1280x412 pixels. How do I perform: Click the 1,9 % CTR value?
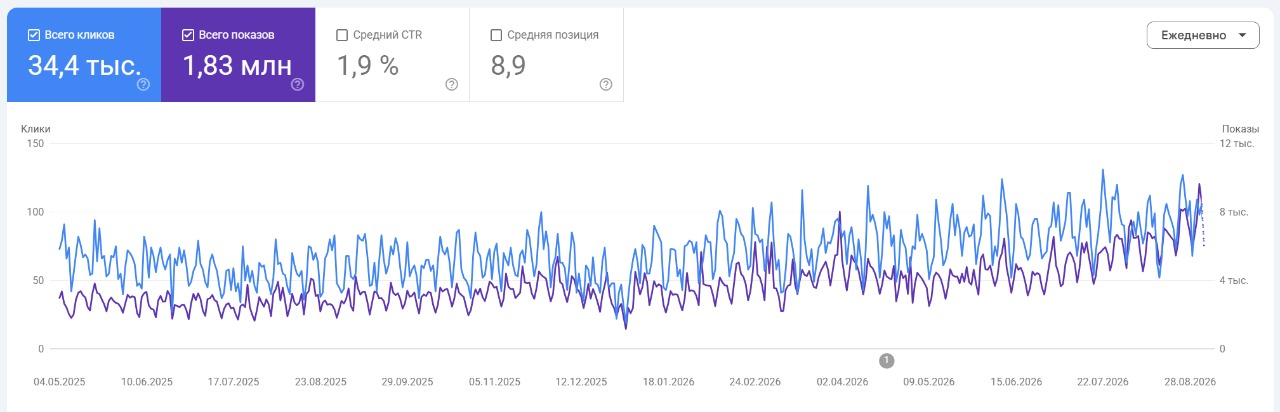pos(367,66)
